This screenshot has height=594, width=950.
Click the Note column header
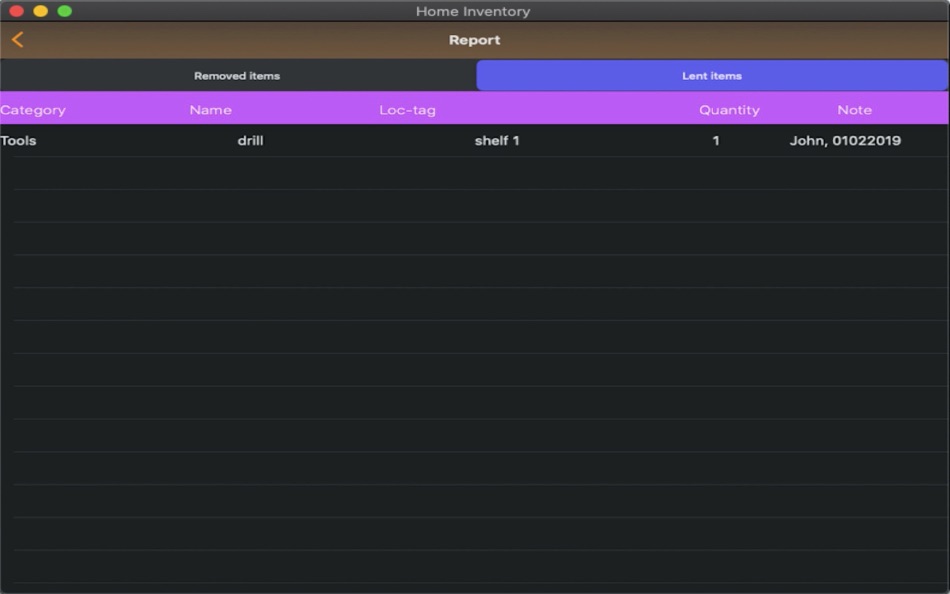(x=854, y=109)
